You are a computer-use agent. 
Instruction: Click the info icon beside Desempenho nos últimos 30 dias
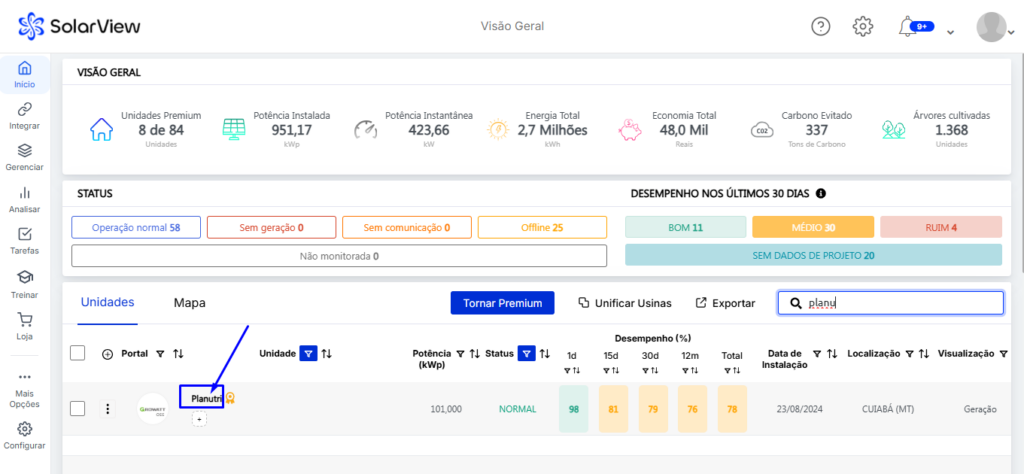(x=821, y=193)
